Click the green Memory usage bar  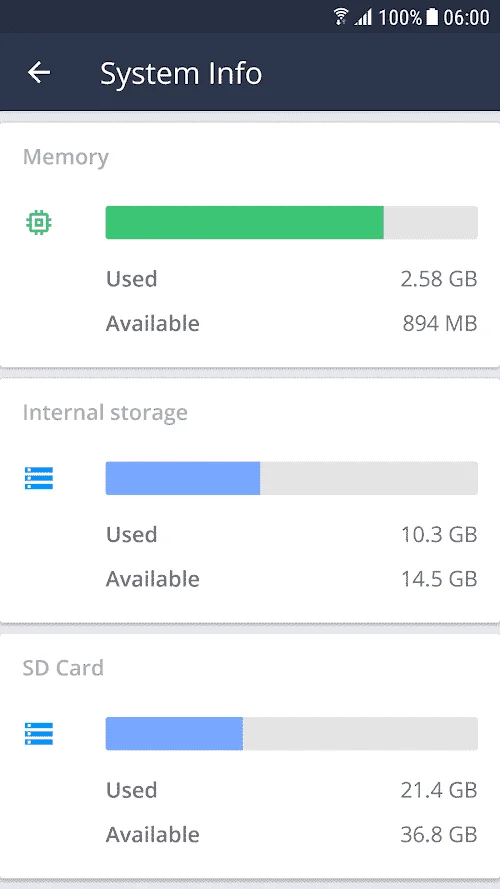click(x=291, y=222)
